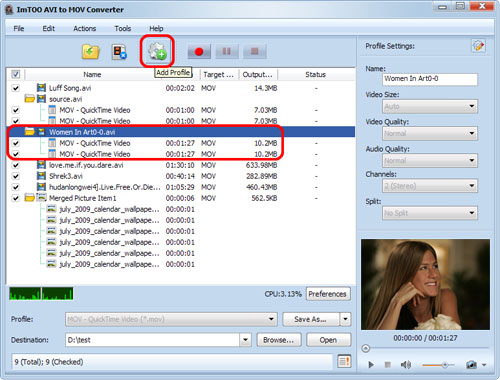Open the Audio Quality dropdown
The image size is (500, 380).
(x=430, y=161)
